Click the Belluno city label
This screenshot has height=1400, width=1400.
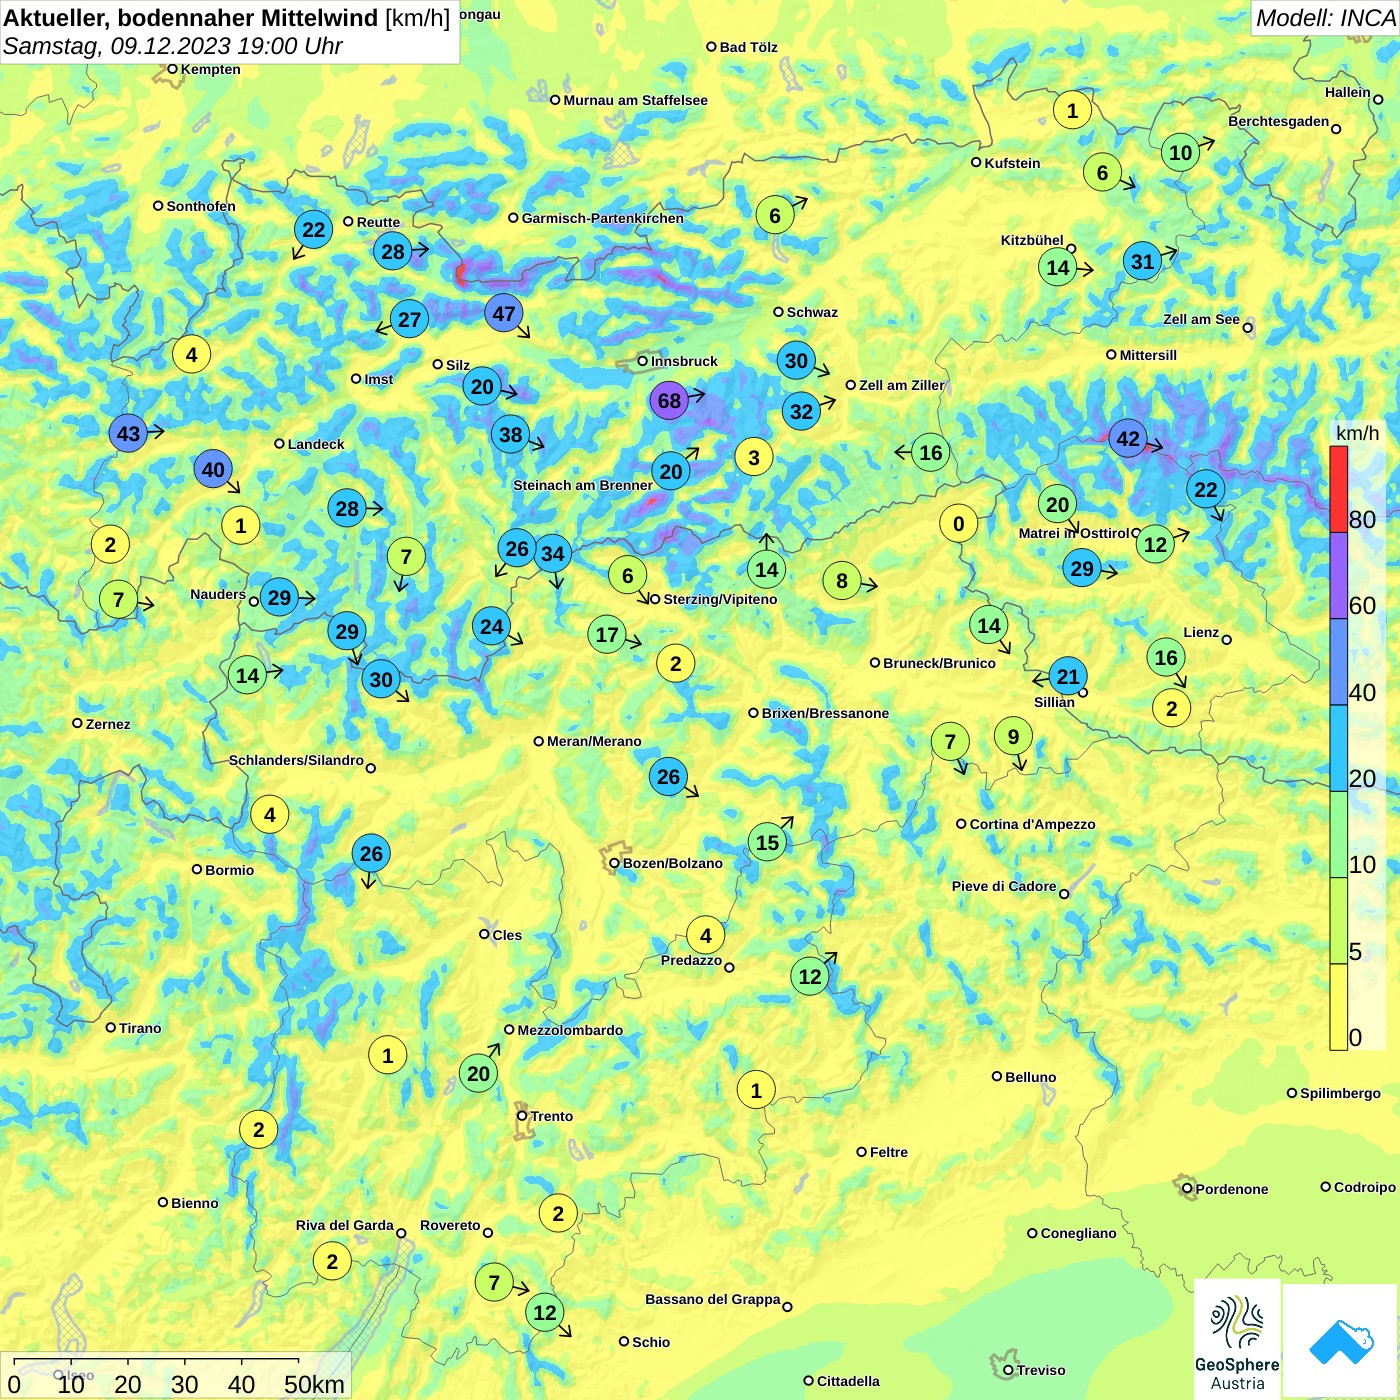[x=1030, y=1077]
